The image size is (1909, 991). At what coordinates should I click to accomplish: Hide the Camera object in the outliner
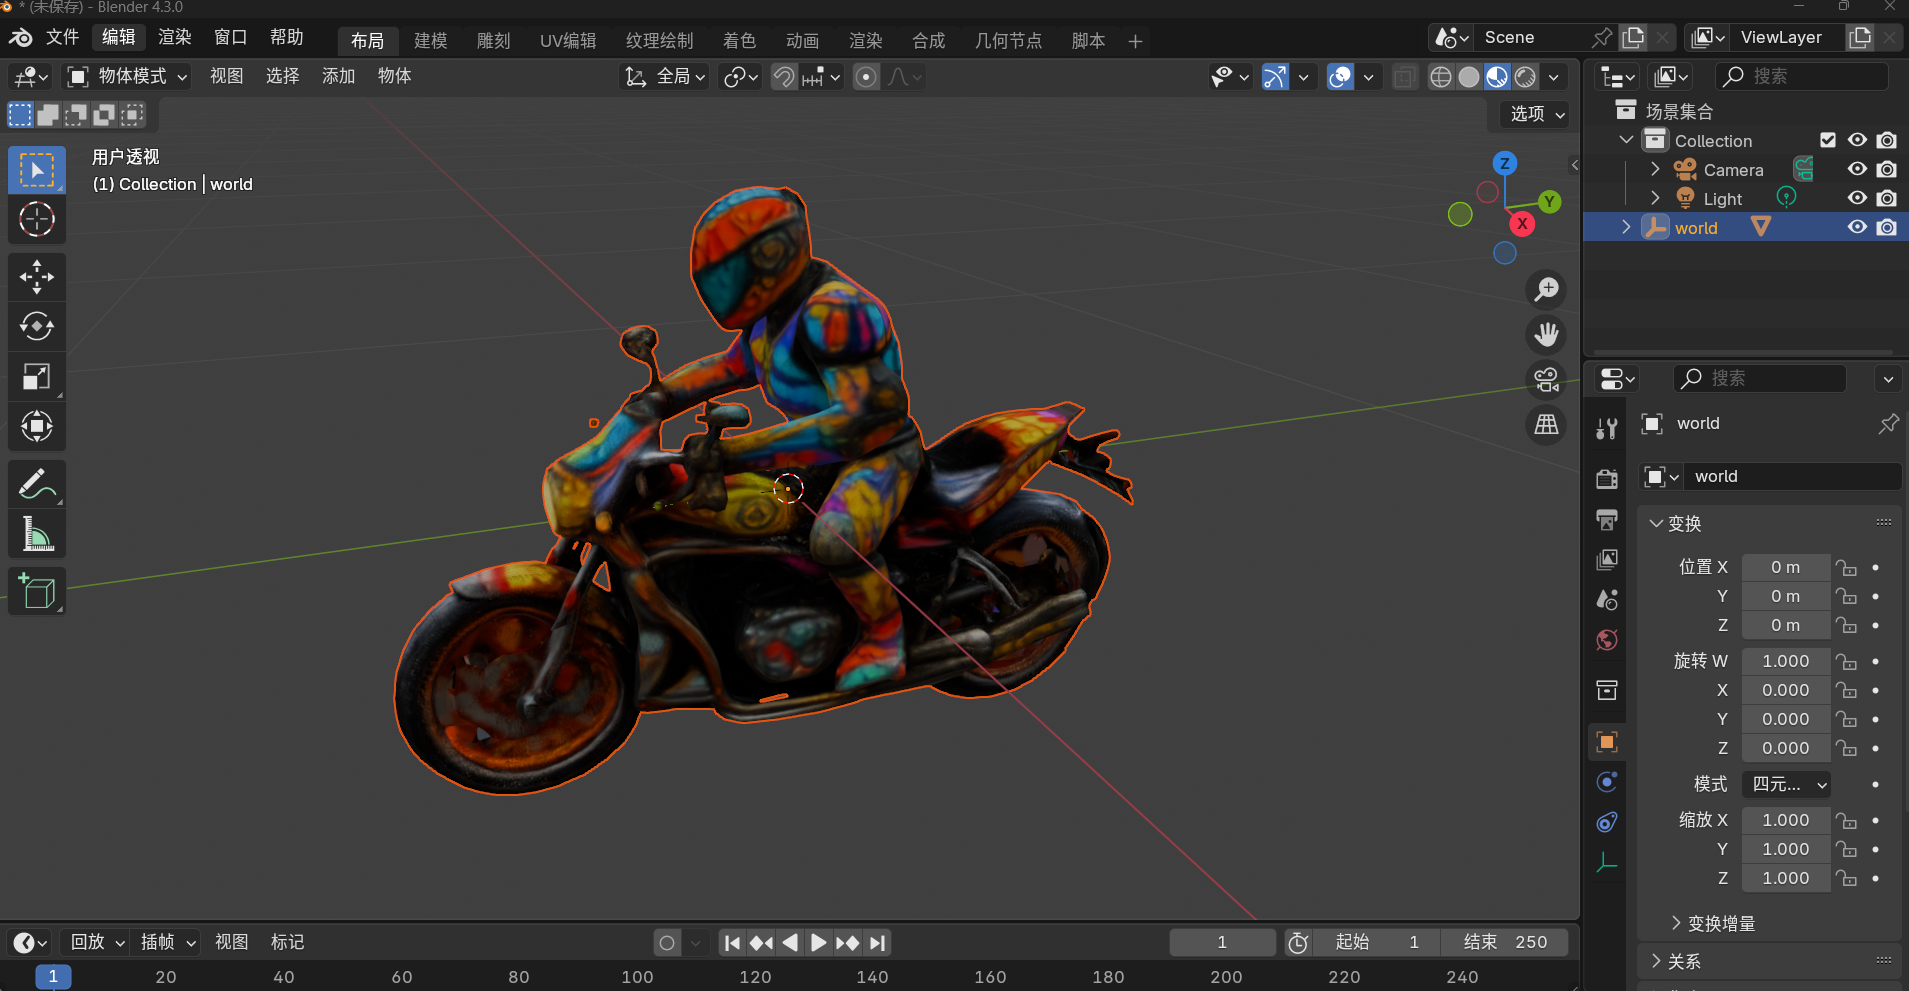pos(1857,170)
